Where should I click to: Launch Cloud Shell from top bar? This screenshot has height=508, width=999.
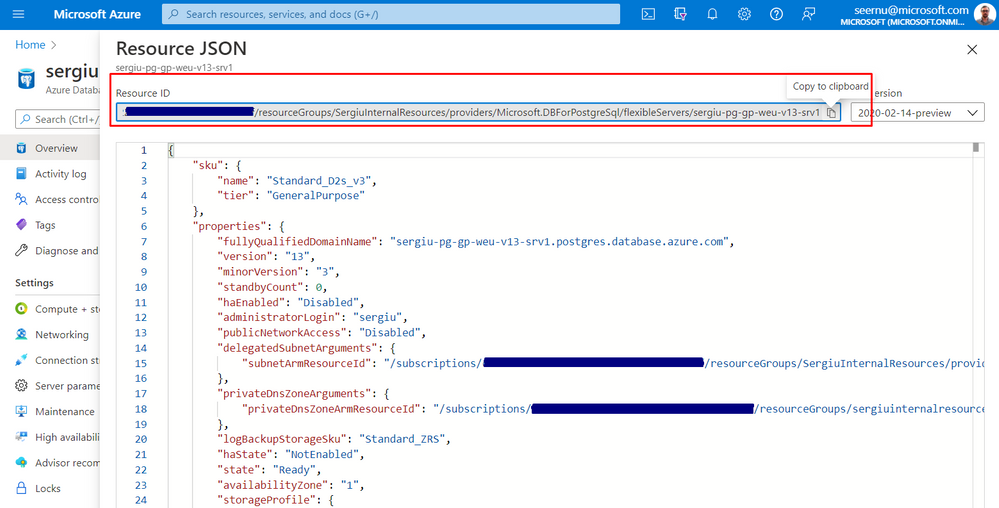(648, 14)
